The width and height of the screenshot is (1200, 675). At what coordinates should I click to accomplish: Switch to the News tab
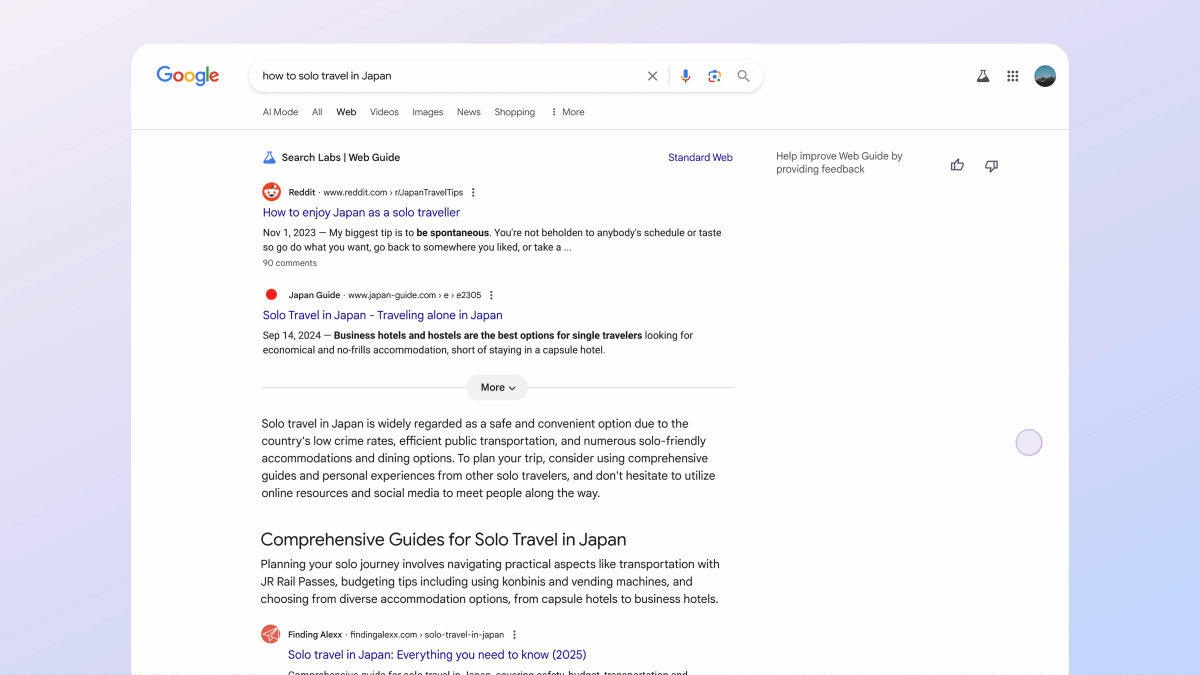(469, 112)
